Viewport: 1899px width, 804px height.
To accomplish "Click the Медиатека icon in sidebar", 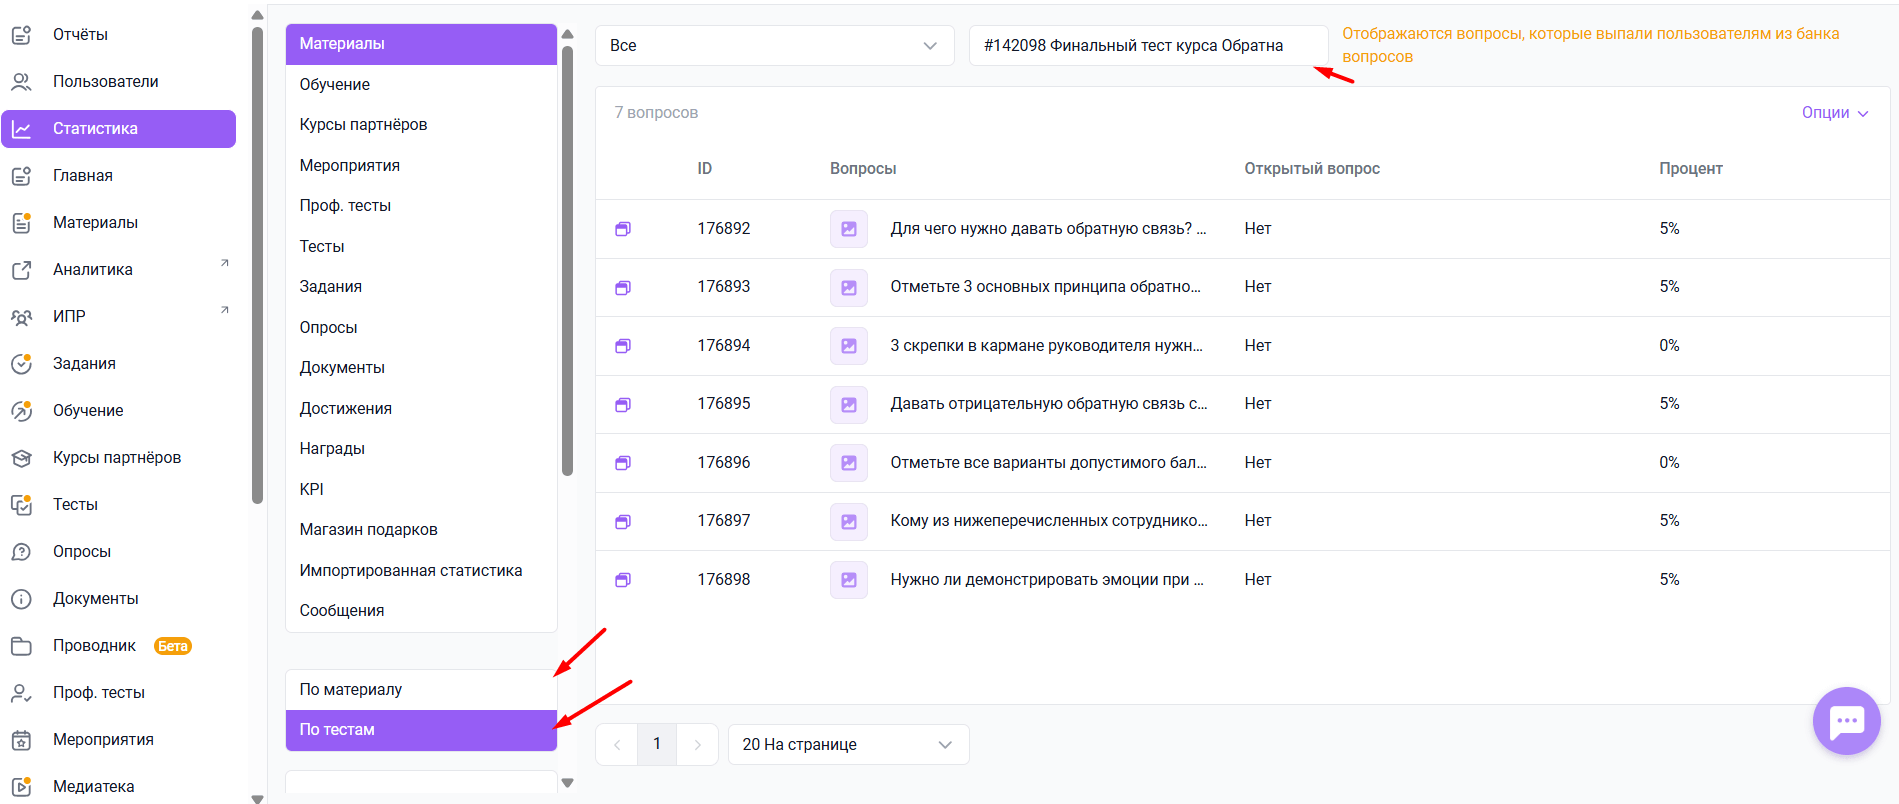I will point(21,787).
